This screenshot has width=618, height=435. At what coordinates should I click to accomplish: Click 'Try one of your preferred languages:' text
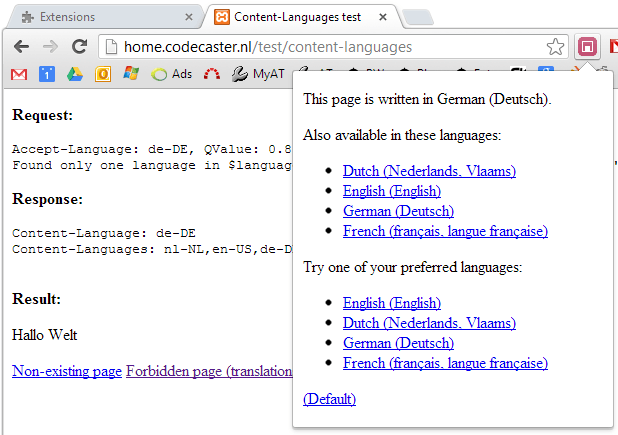[413, 267]
